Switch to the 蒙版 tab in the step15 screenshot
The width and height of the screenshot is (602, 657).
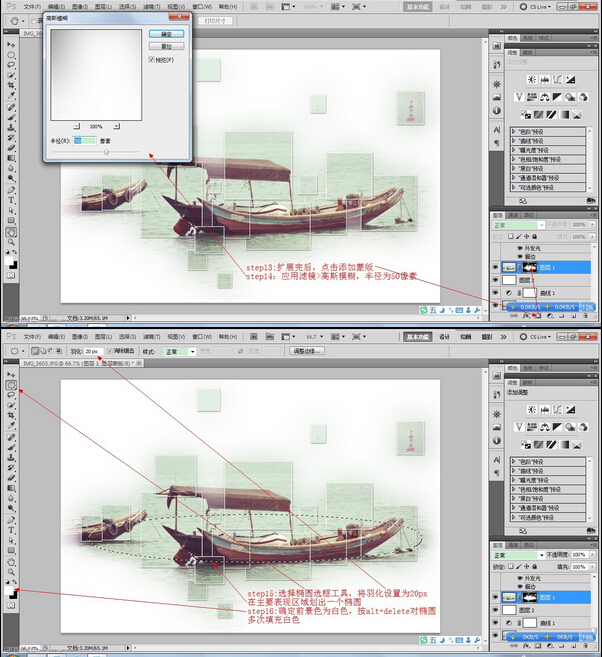point(527,383)
